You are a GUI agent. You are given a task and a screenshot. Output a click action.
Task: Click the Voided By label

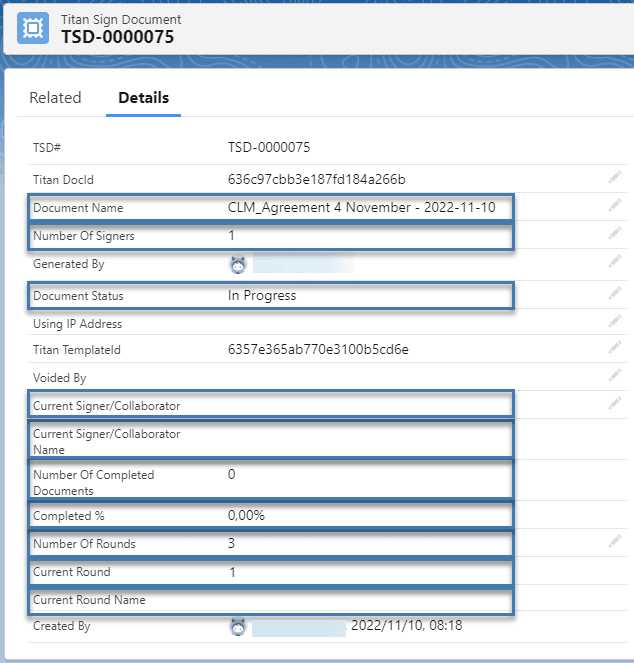pyautogui.click(x=60, y=378)
